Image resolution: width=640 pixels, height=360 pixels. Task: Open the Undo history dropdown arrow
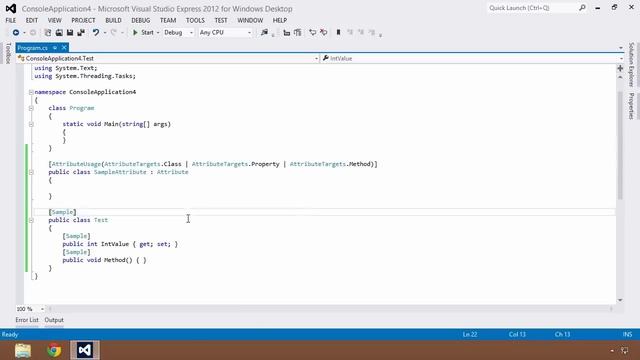pyautogui.click(x=104, y=32)
